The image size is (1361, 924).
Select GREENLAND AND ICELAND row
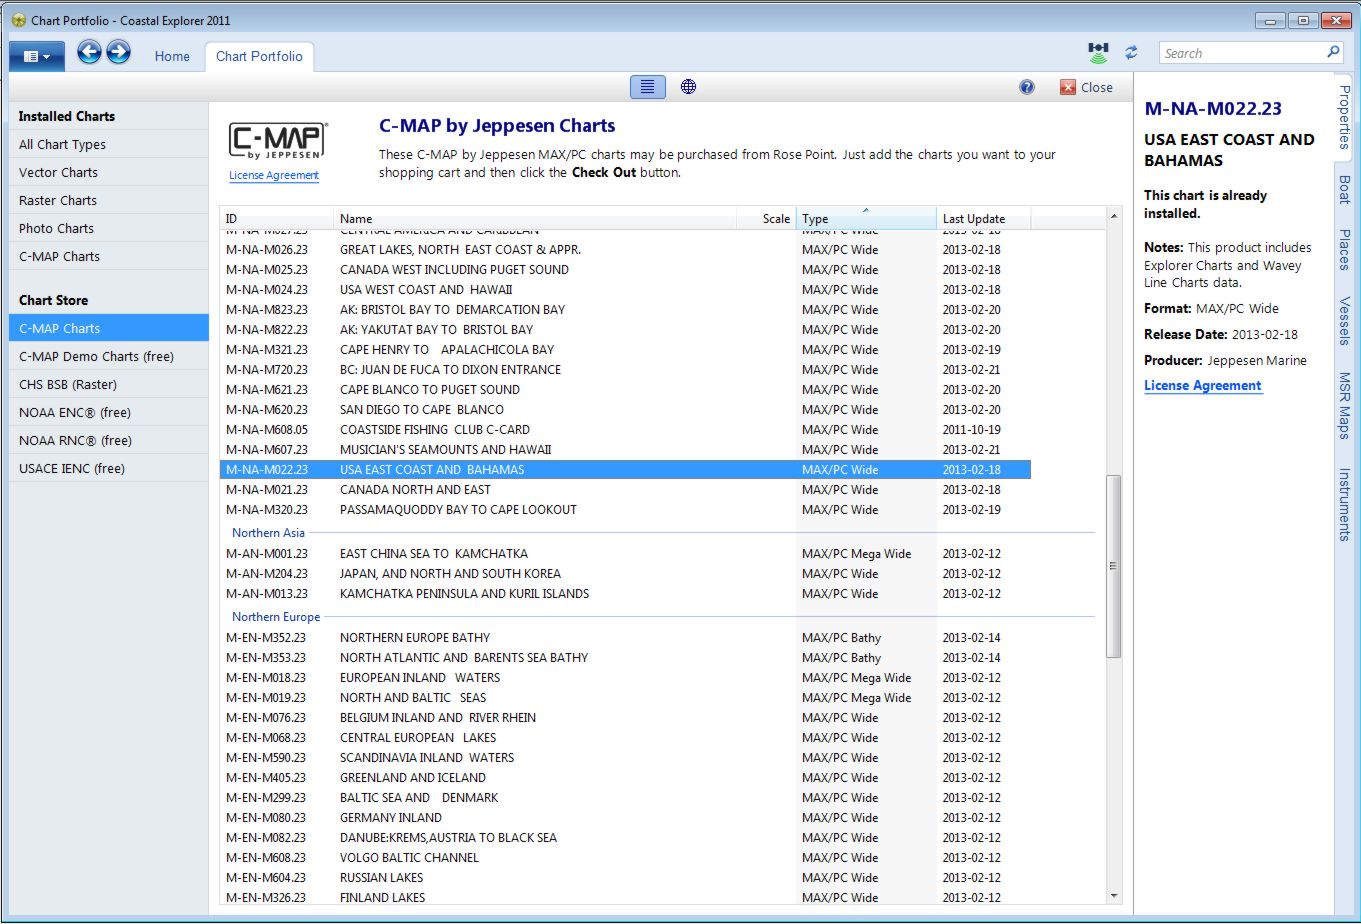[x=625, y=777]
